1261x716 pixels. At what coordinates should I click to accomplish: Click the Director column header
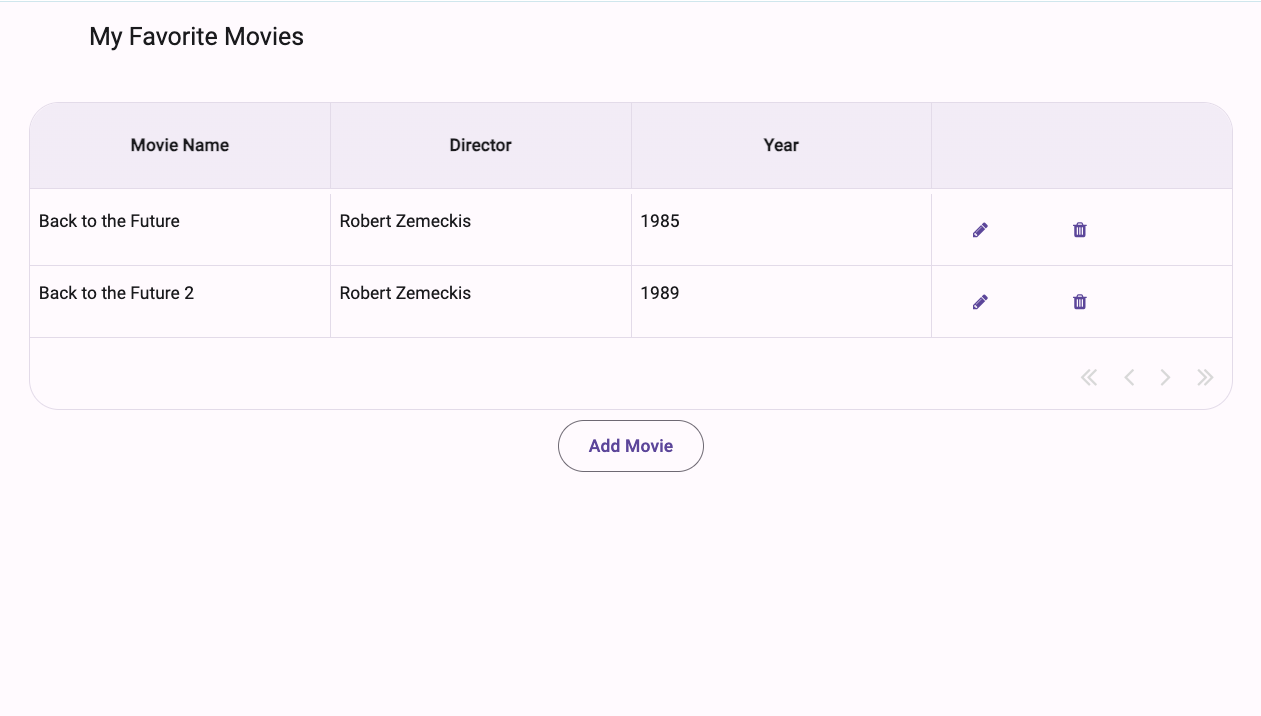click(480, 144)
